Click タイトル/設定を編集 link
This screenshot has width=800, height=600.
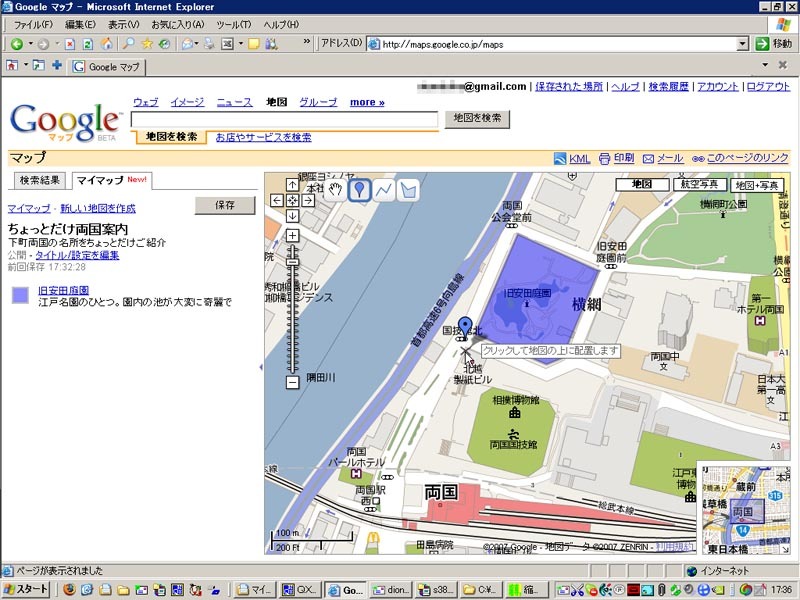click(77, 255)
